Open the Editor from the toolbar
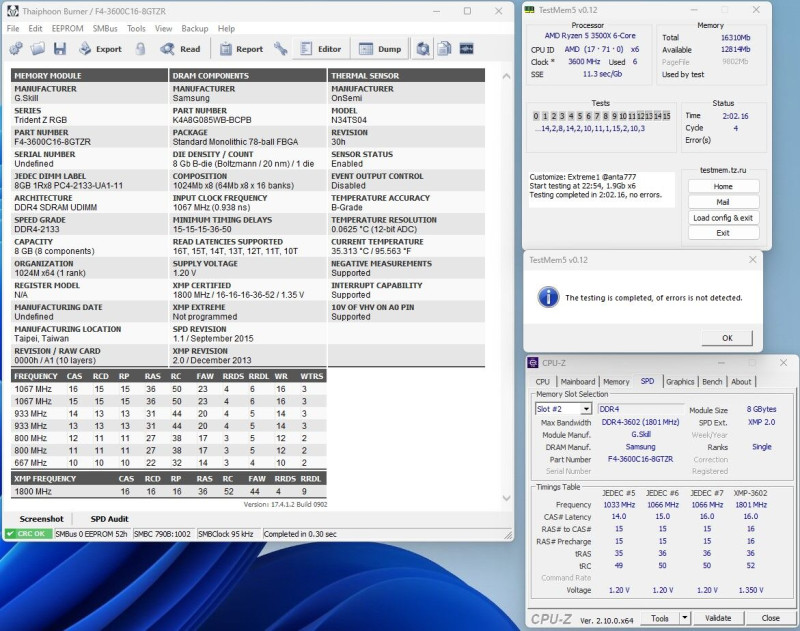The image size is (800, 631). coord(320,49)
